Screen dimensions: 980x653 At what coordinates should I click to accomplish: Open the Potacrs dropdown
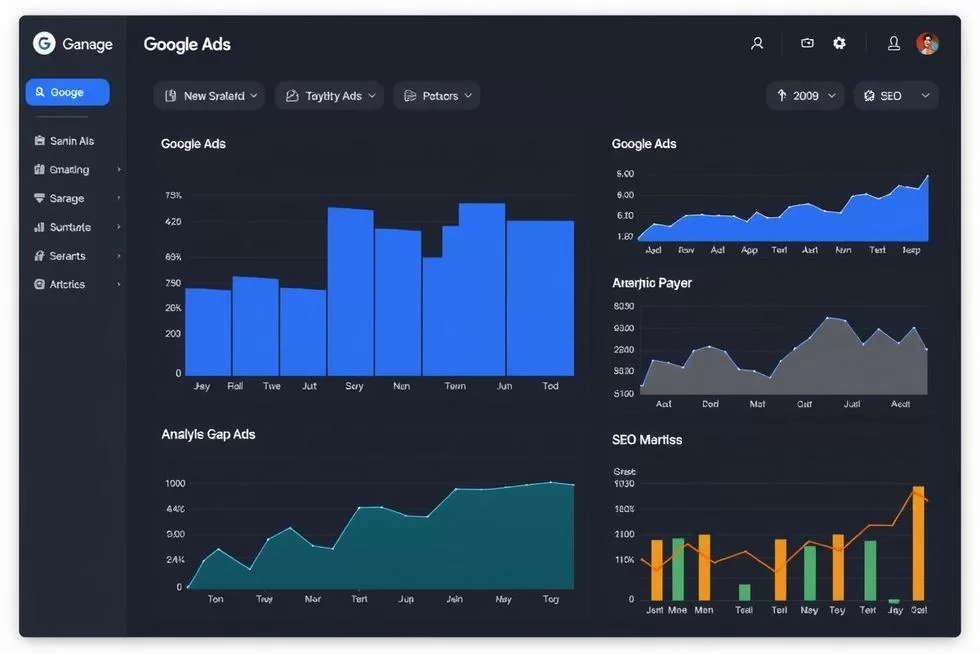point(437,96)
